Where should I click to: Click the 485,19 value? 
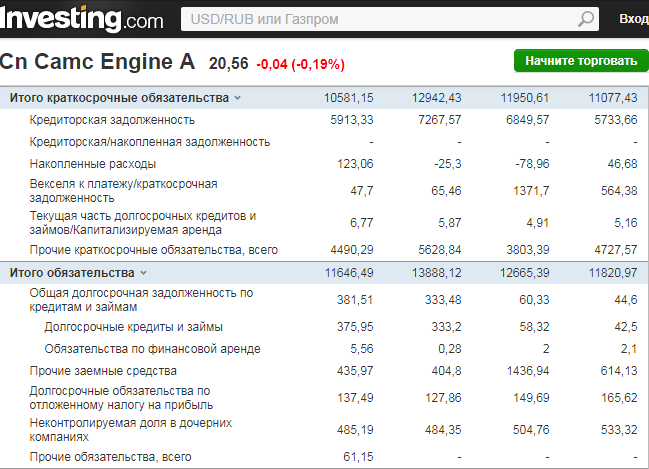(355, 430)
